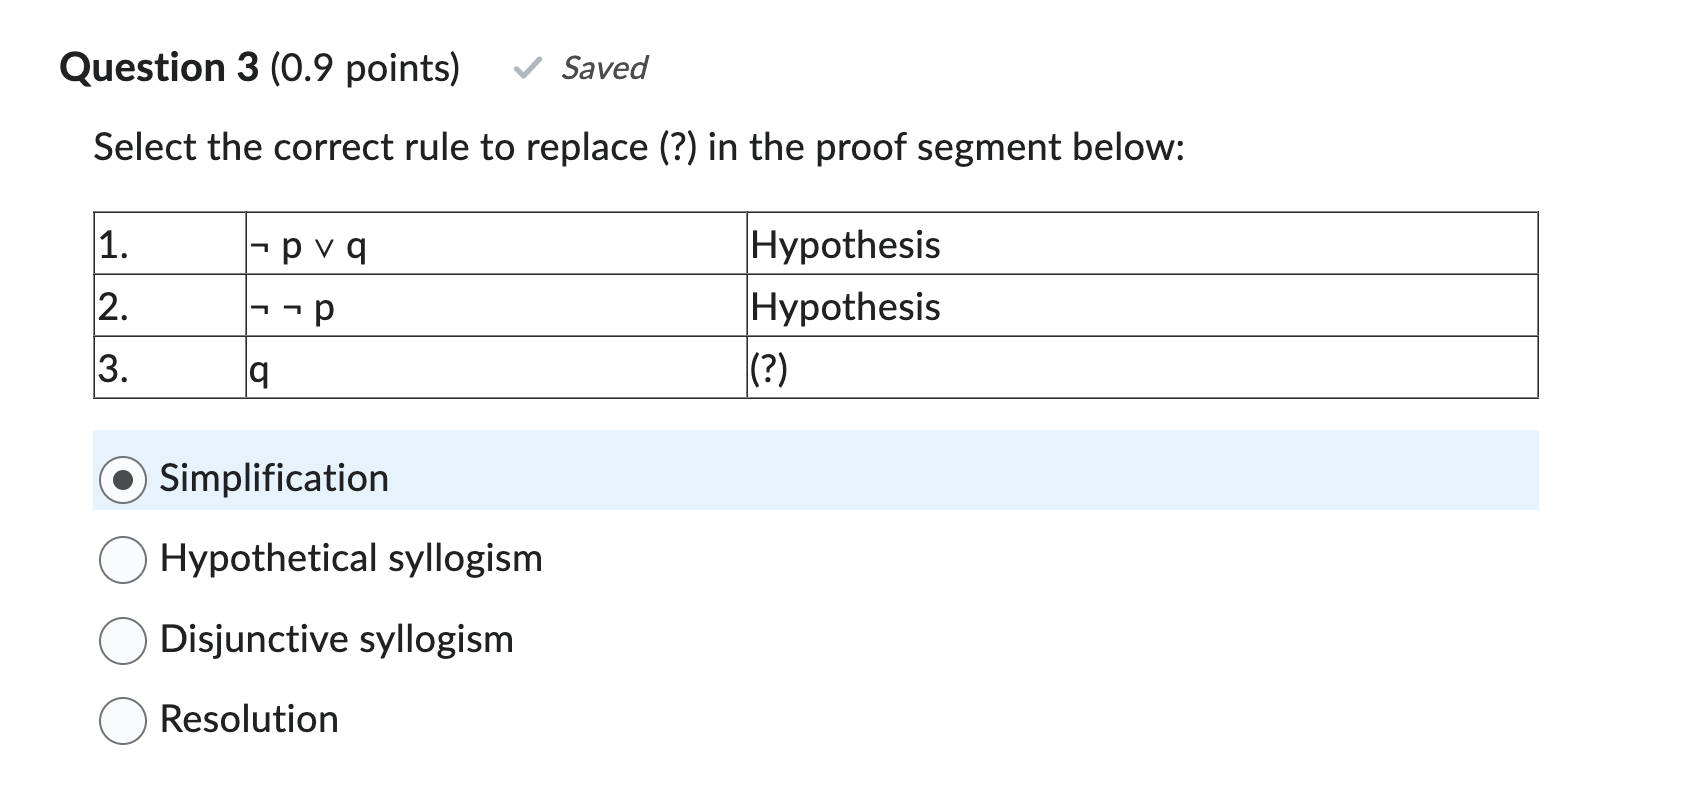Mark the Resolution radio button

123,720
